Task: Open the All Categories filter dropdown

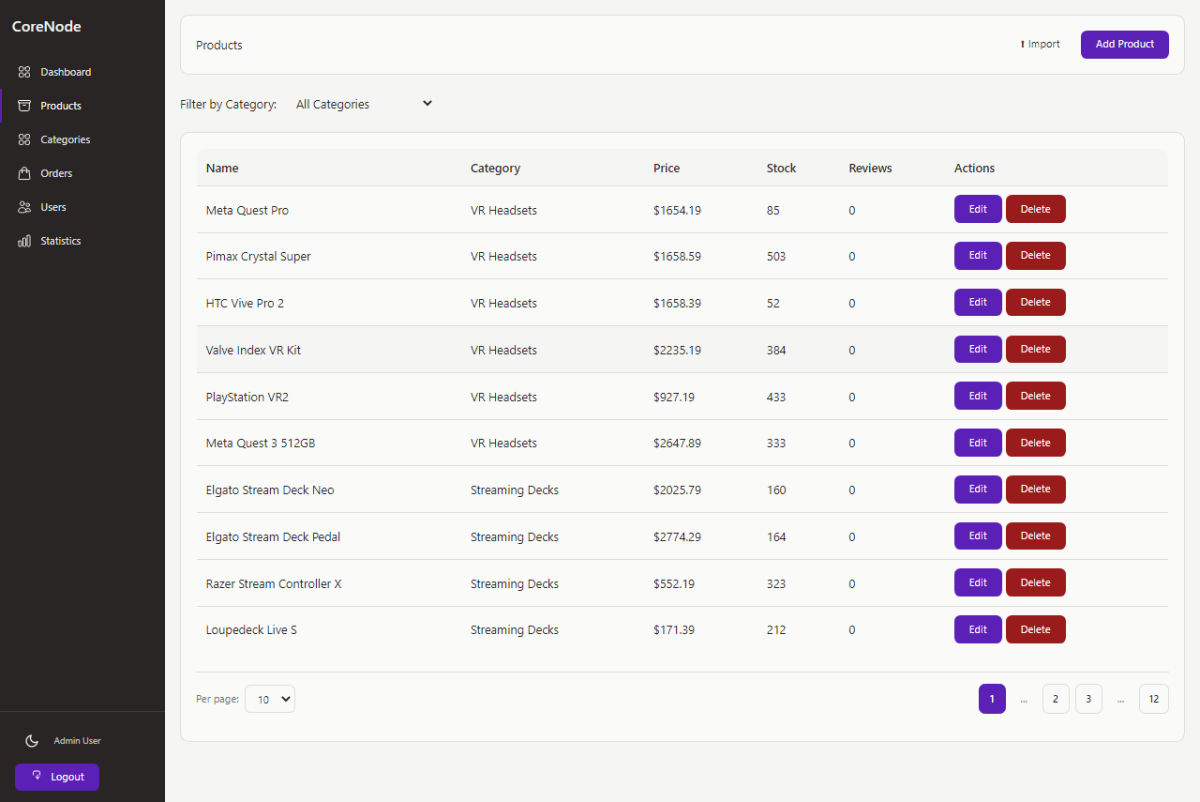Action: pos(362,104)
